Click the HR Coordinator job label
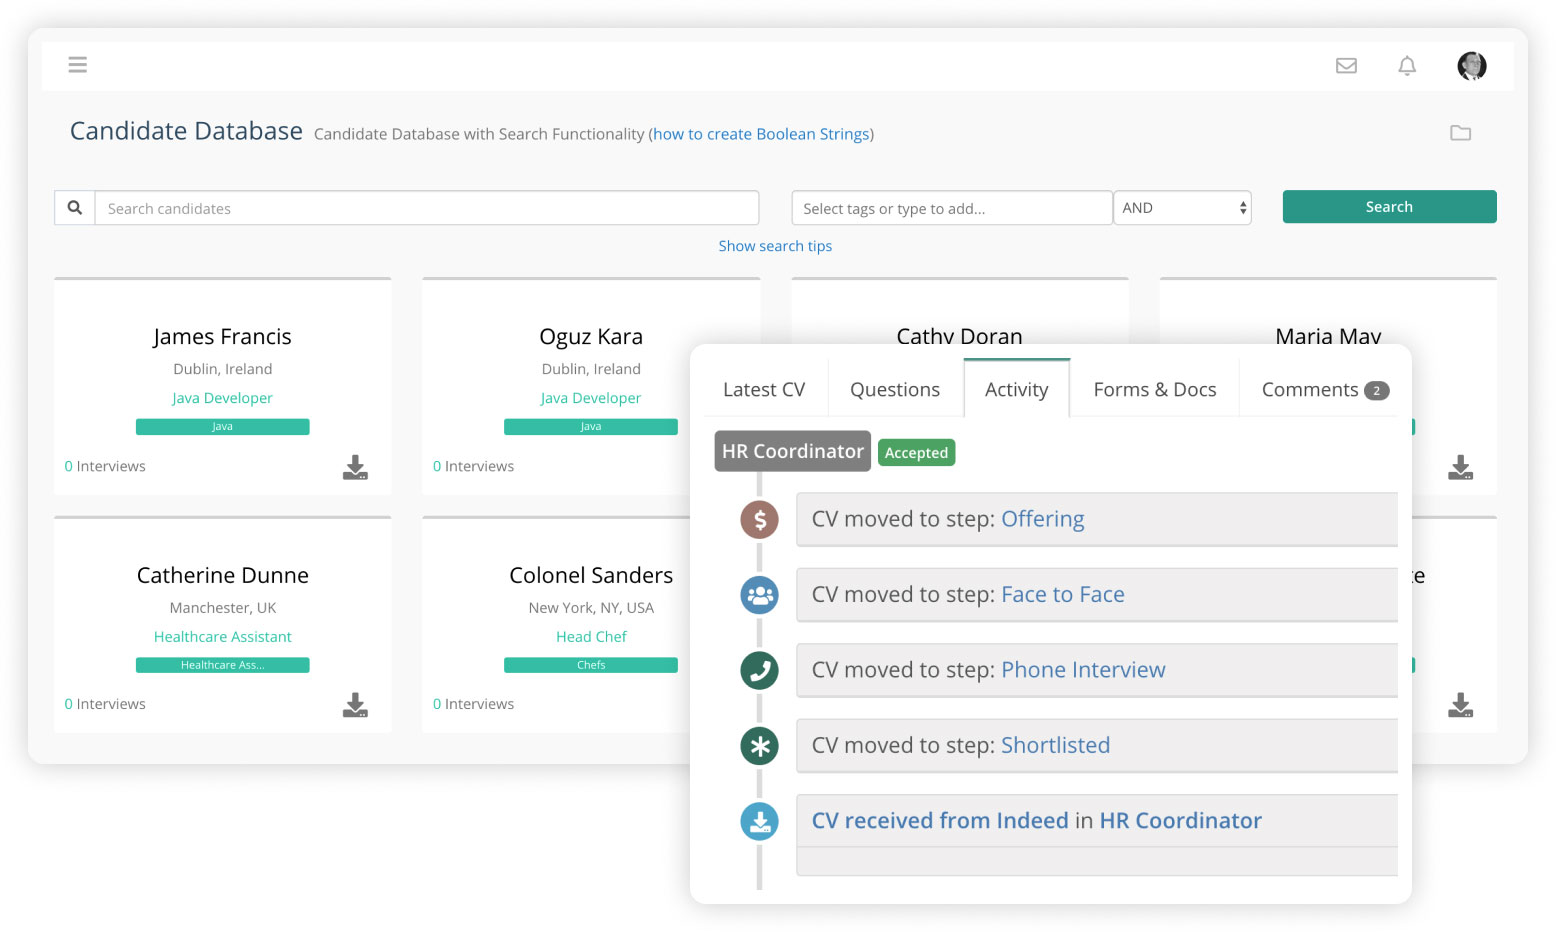The image size is (1556, 932). (x=793, y=451)
